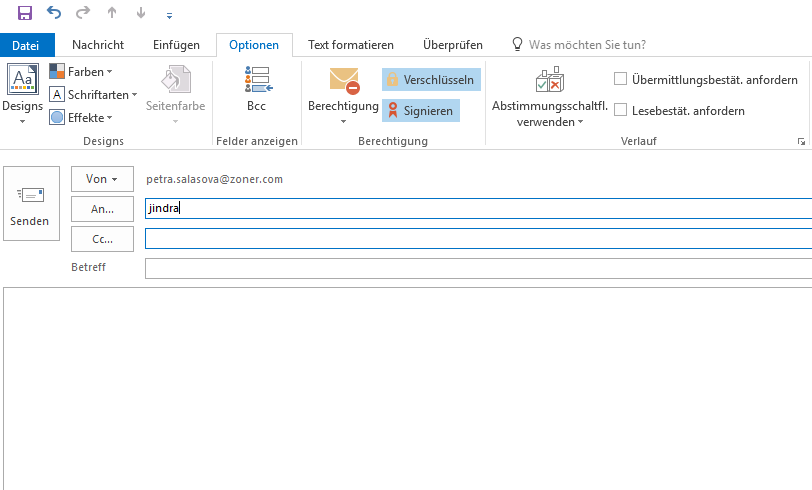Save the message with the disk icon
Image resolution: width=812 pixels, height=490 pixels.
coord(24,13)
